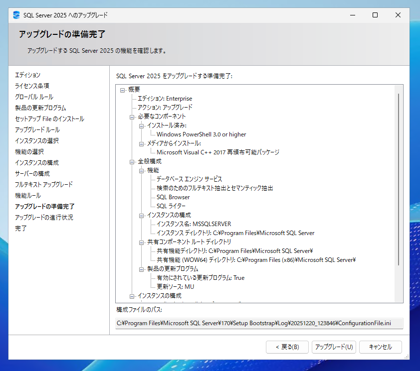This screenshot has height=371, width=420.
Task: Select エディション: Enterprise tree row
Action: click(x=165, y=99)
